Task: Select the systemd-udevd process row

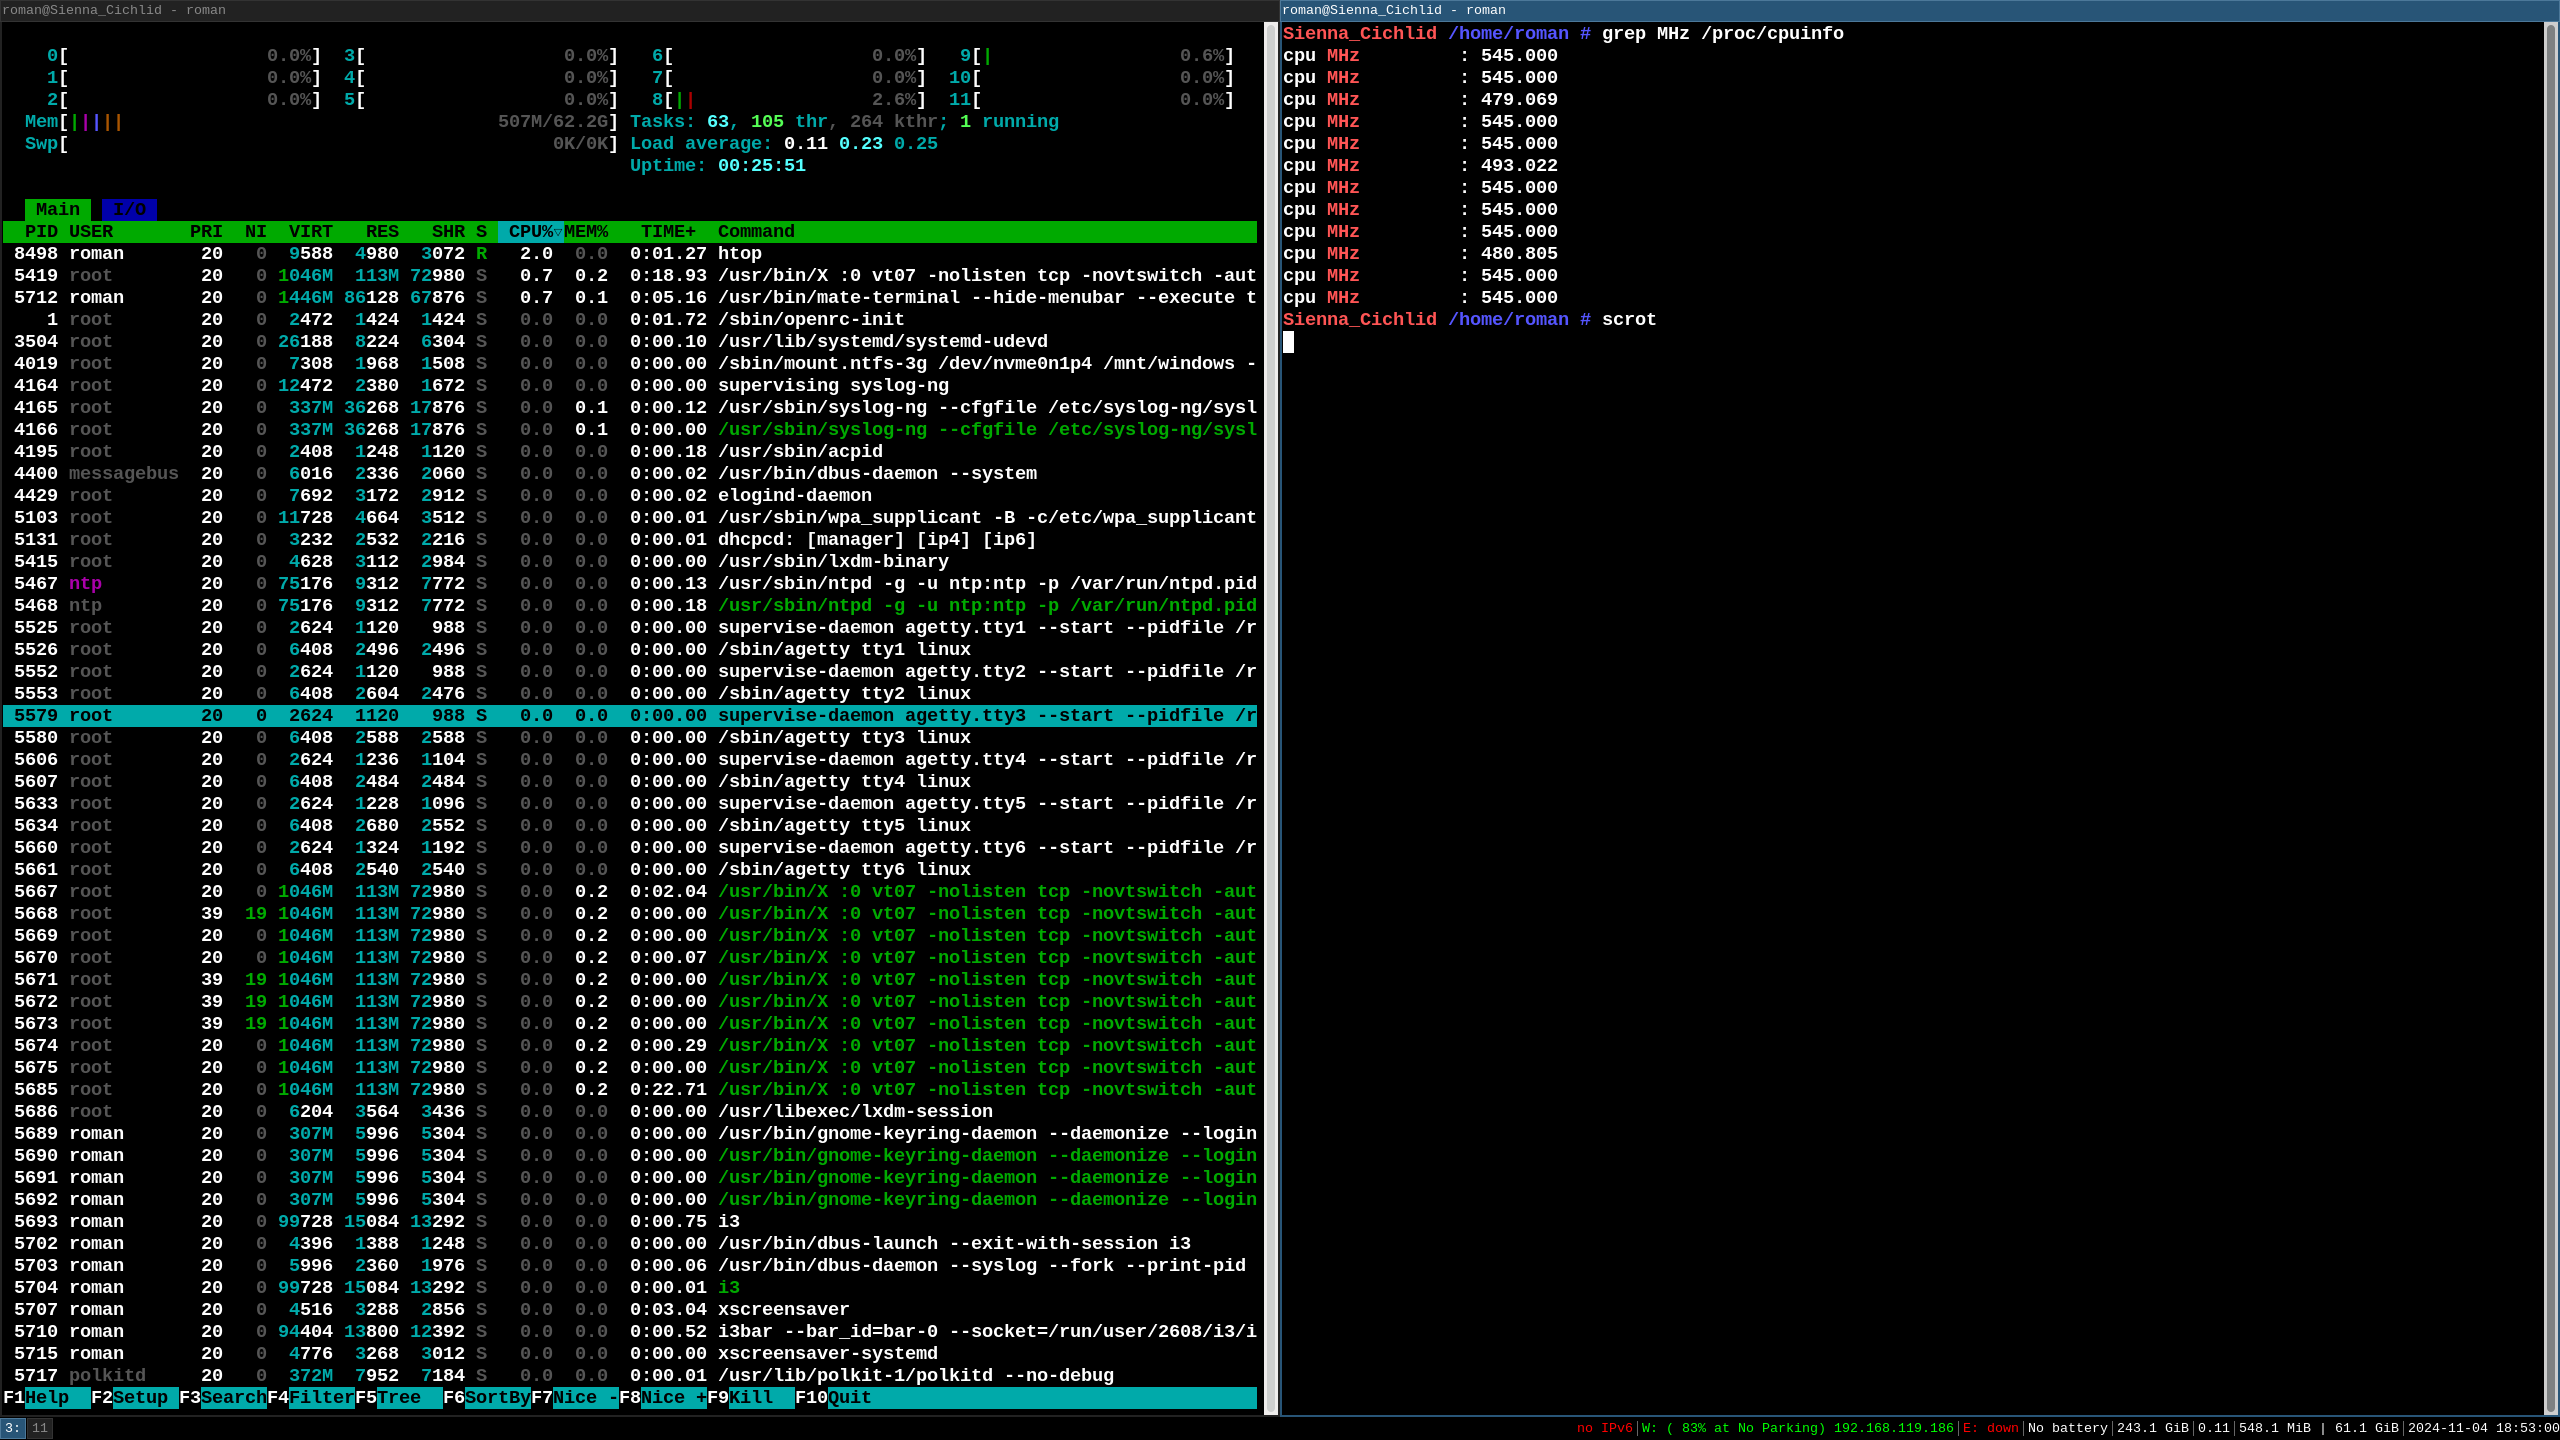Action: click(630, 342)
